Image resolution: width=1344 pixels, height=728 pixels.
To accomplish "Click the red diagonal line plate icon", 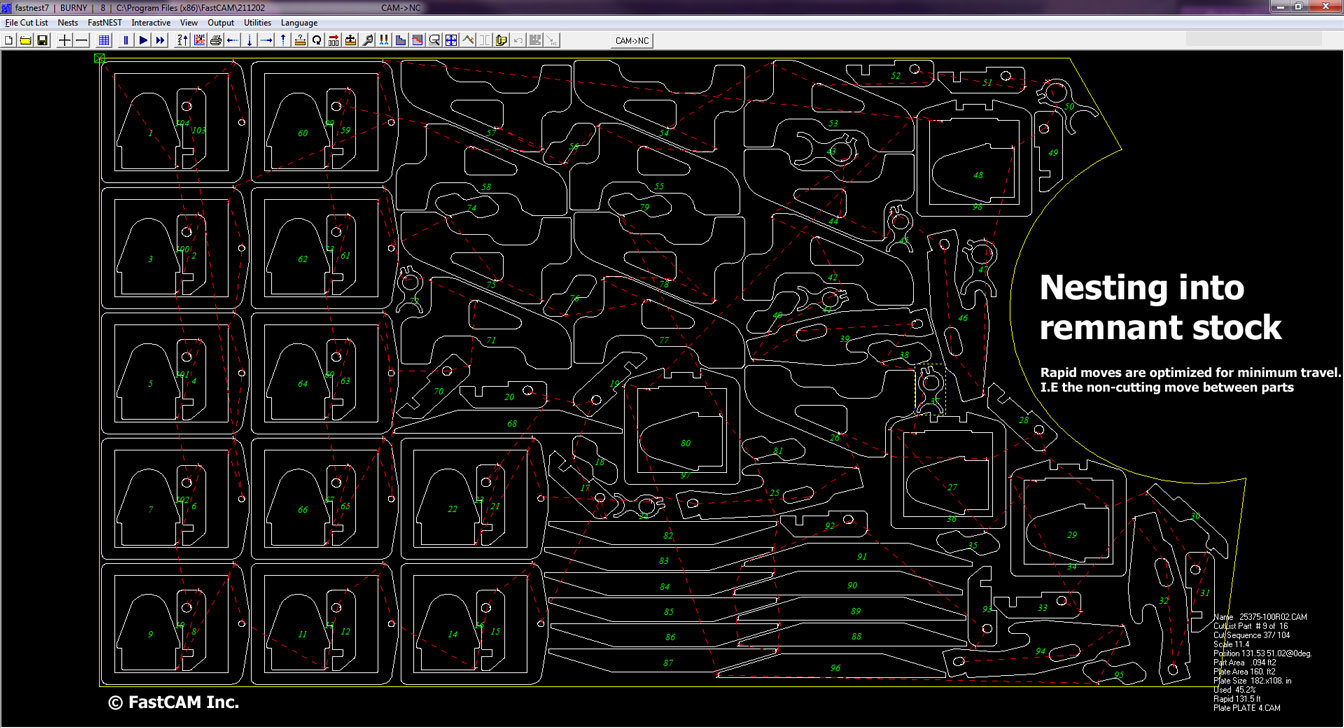I will coord(417,40).
